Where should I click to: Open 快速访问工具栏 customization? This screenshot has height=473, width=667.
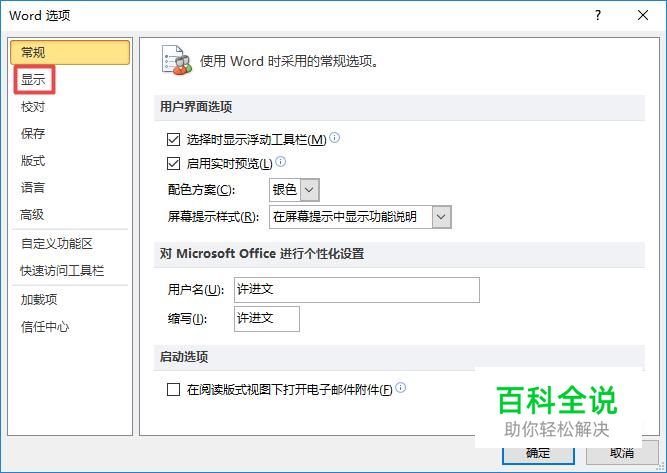click(62, 271)
